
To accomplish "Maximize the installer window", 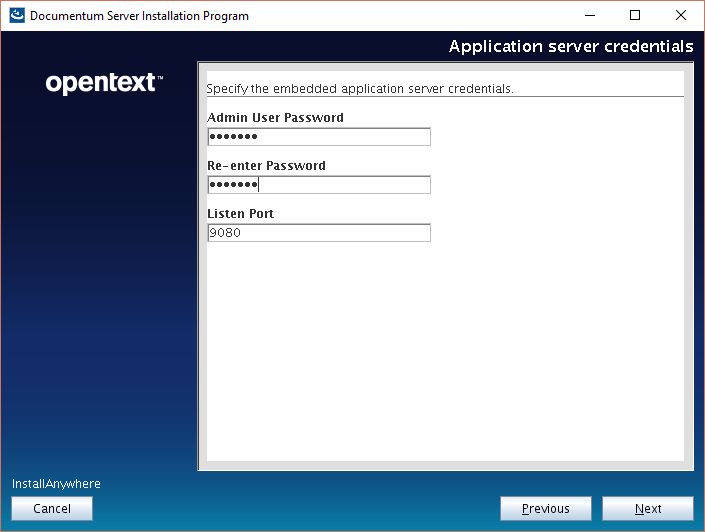I will coord(634,16).
